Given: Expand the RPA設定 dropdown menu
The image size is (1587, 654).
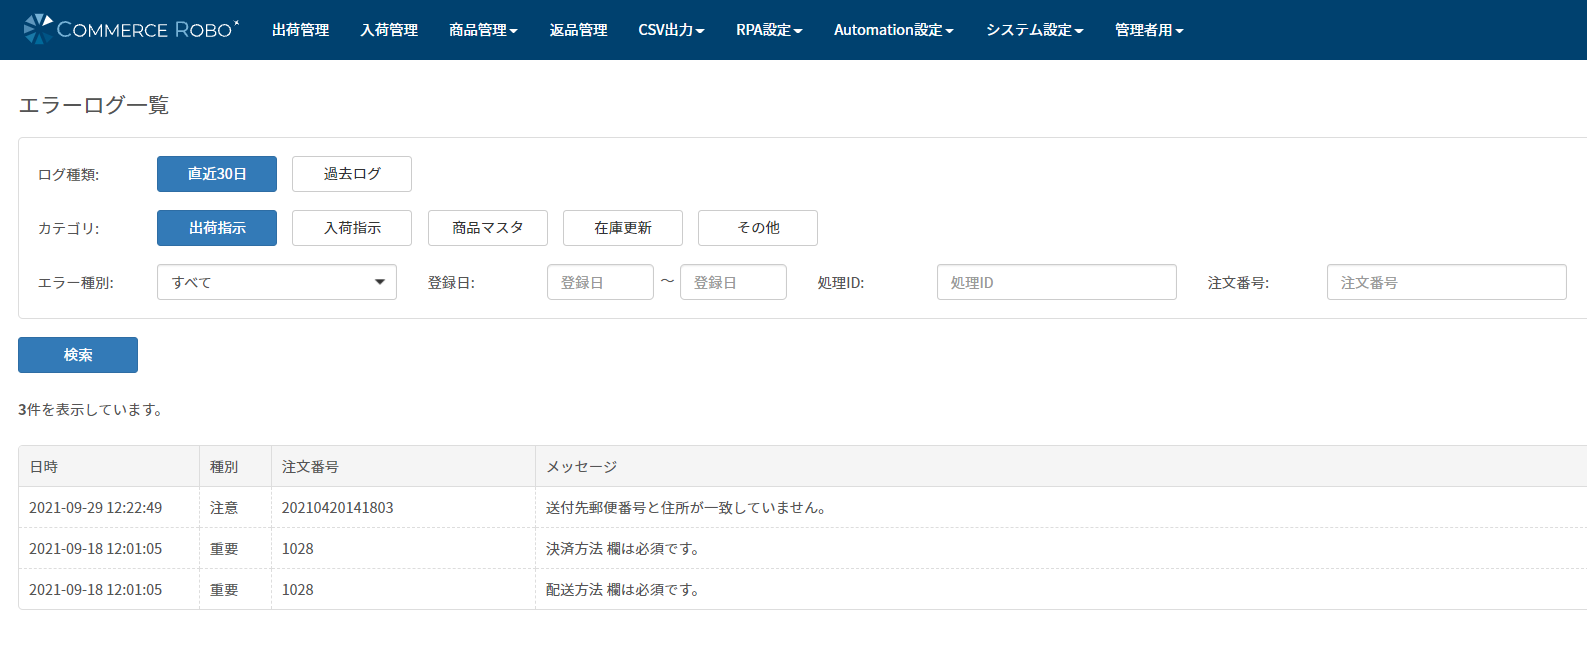Looking at the screenshot, I should [769, 30].
